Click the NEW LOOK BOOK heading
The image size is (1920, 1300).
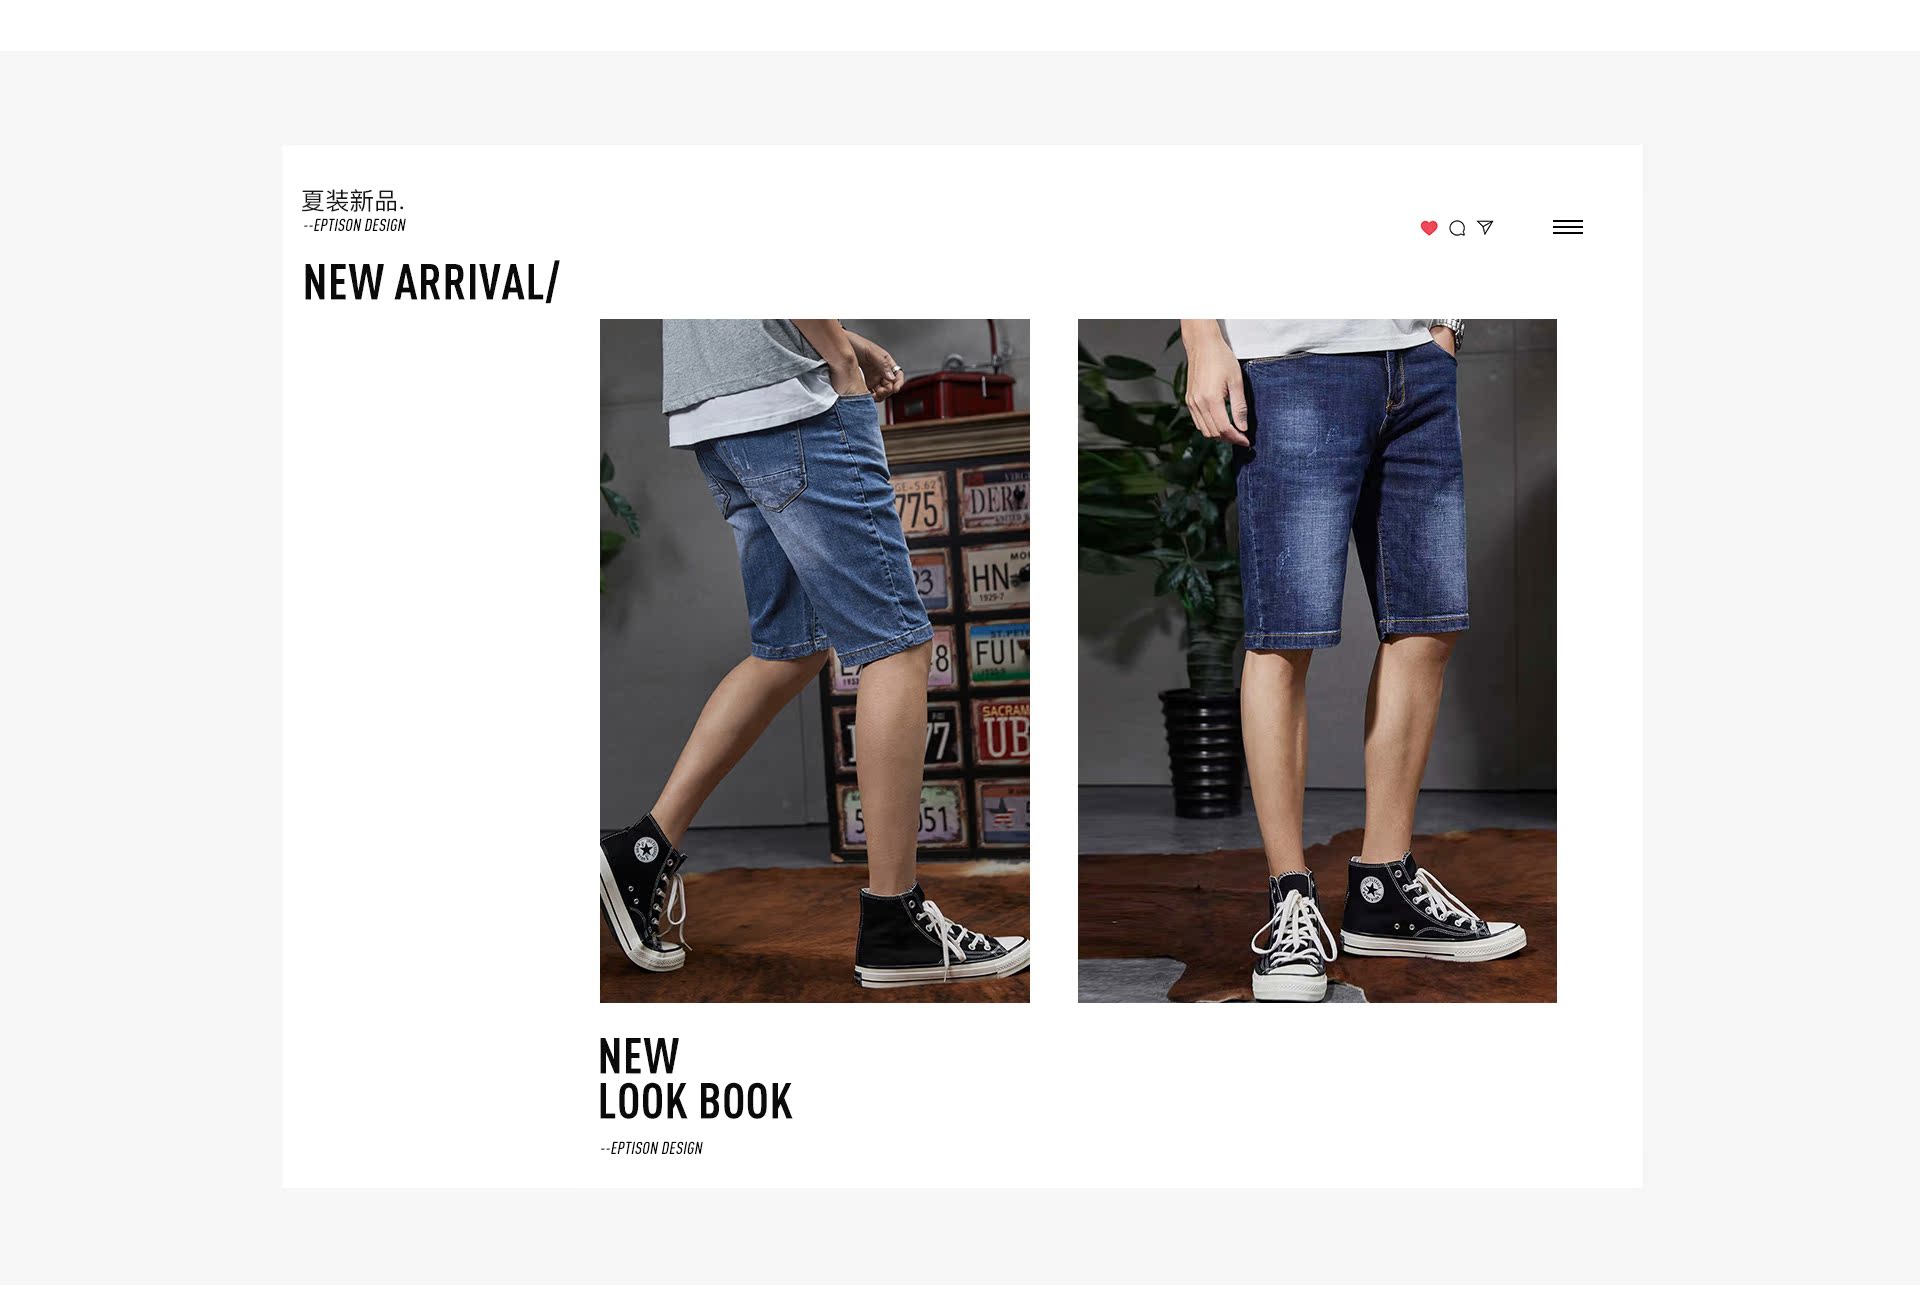pyautogui.click(x=695, y=1079)
